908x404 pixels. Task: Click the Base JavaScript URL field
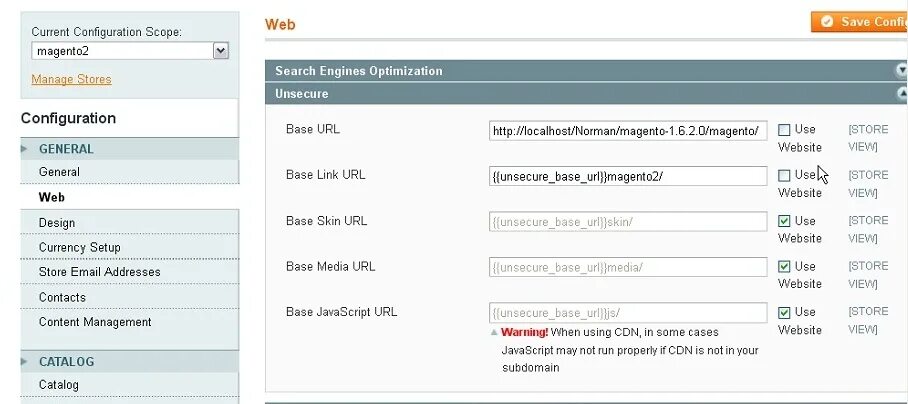tap(628, 313)
